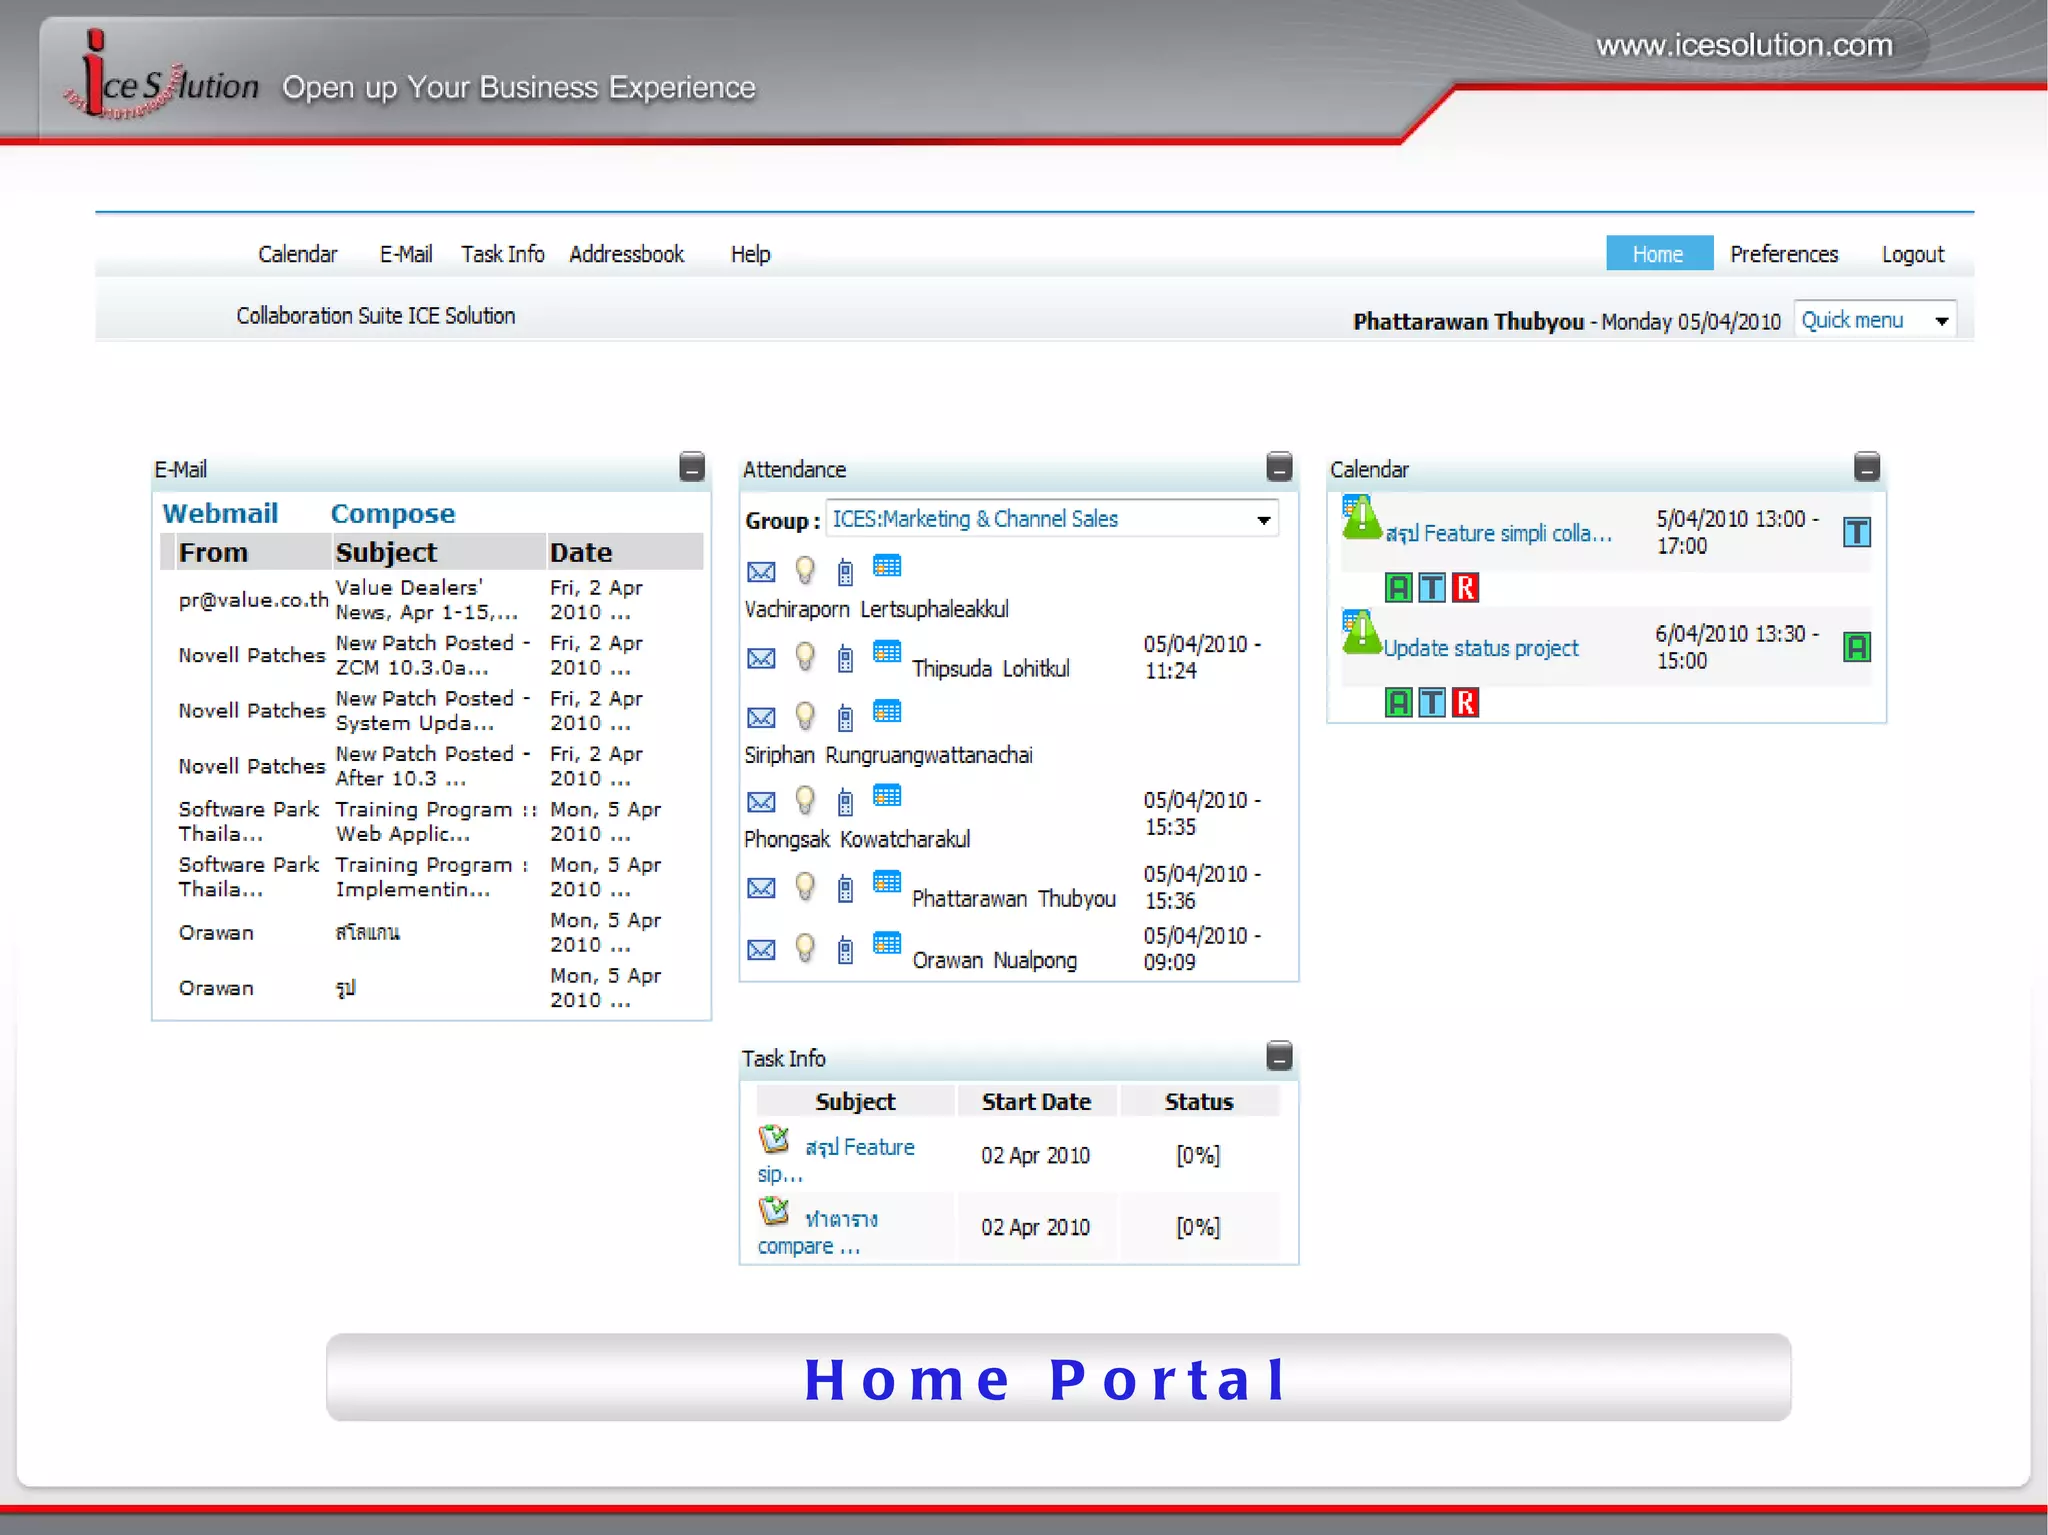
Task: Click the lightbulb icon above Phongsak Kowatcharakul
Action: click(805, 800)
